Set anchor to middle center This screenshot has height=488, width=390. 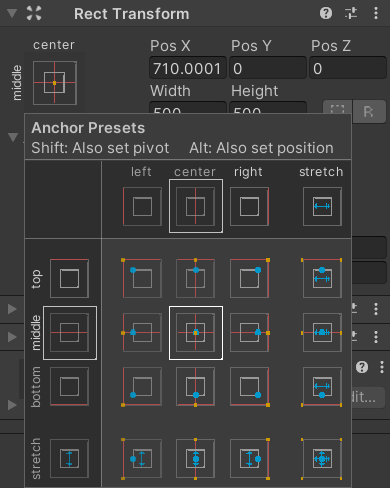pos(196,333)
